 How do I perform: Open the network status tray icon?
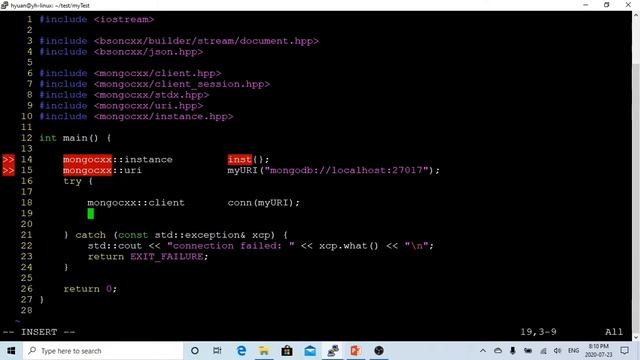tap(543, 351)
